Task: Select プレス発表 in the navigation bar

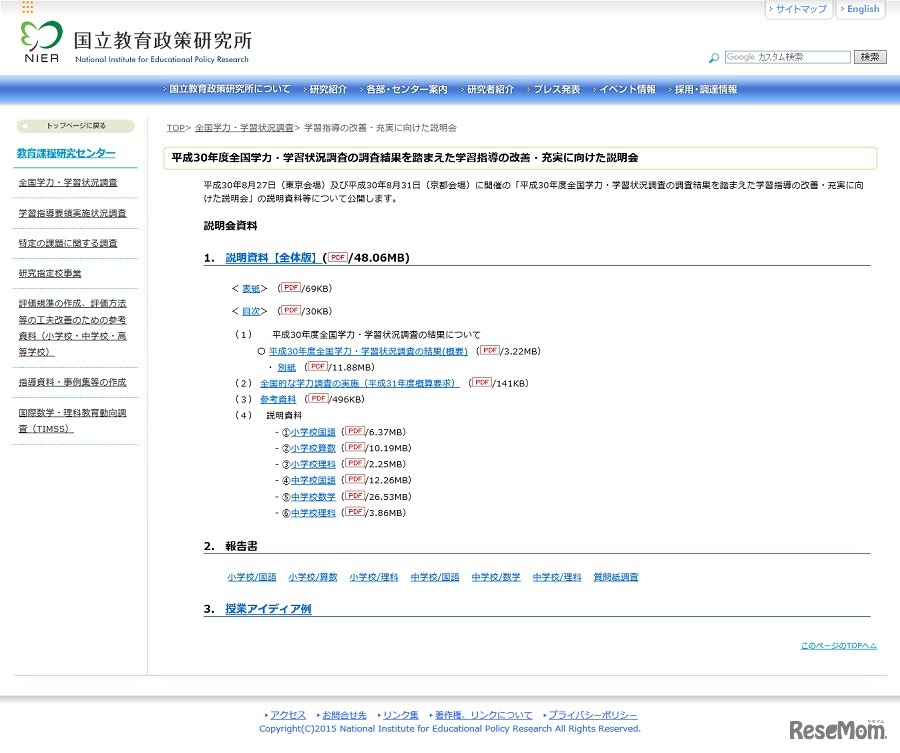Action: [x=555, y=89]
